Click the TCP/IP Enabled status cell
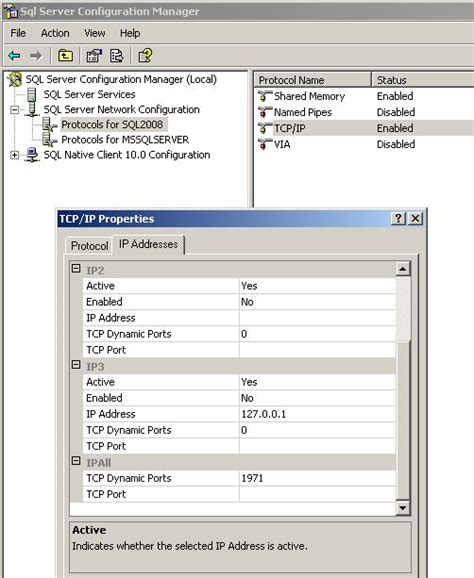The image size is (474, 578). (395, 128)
